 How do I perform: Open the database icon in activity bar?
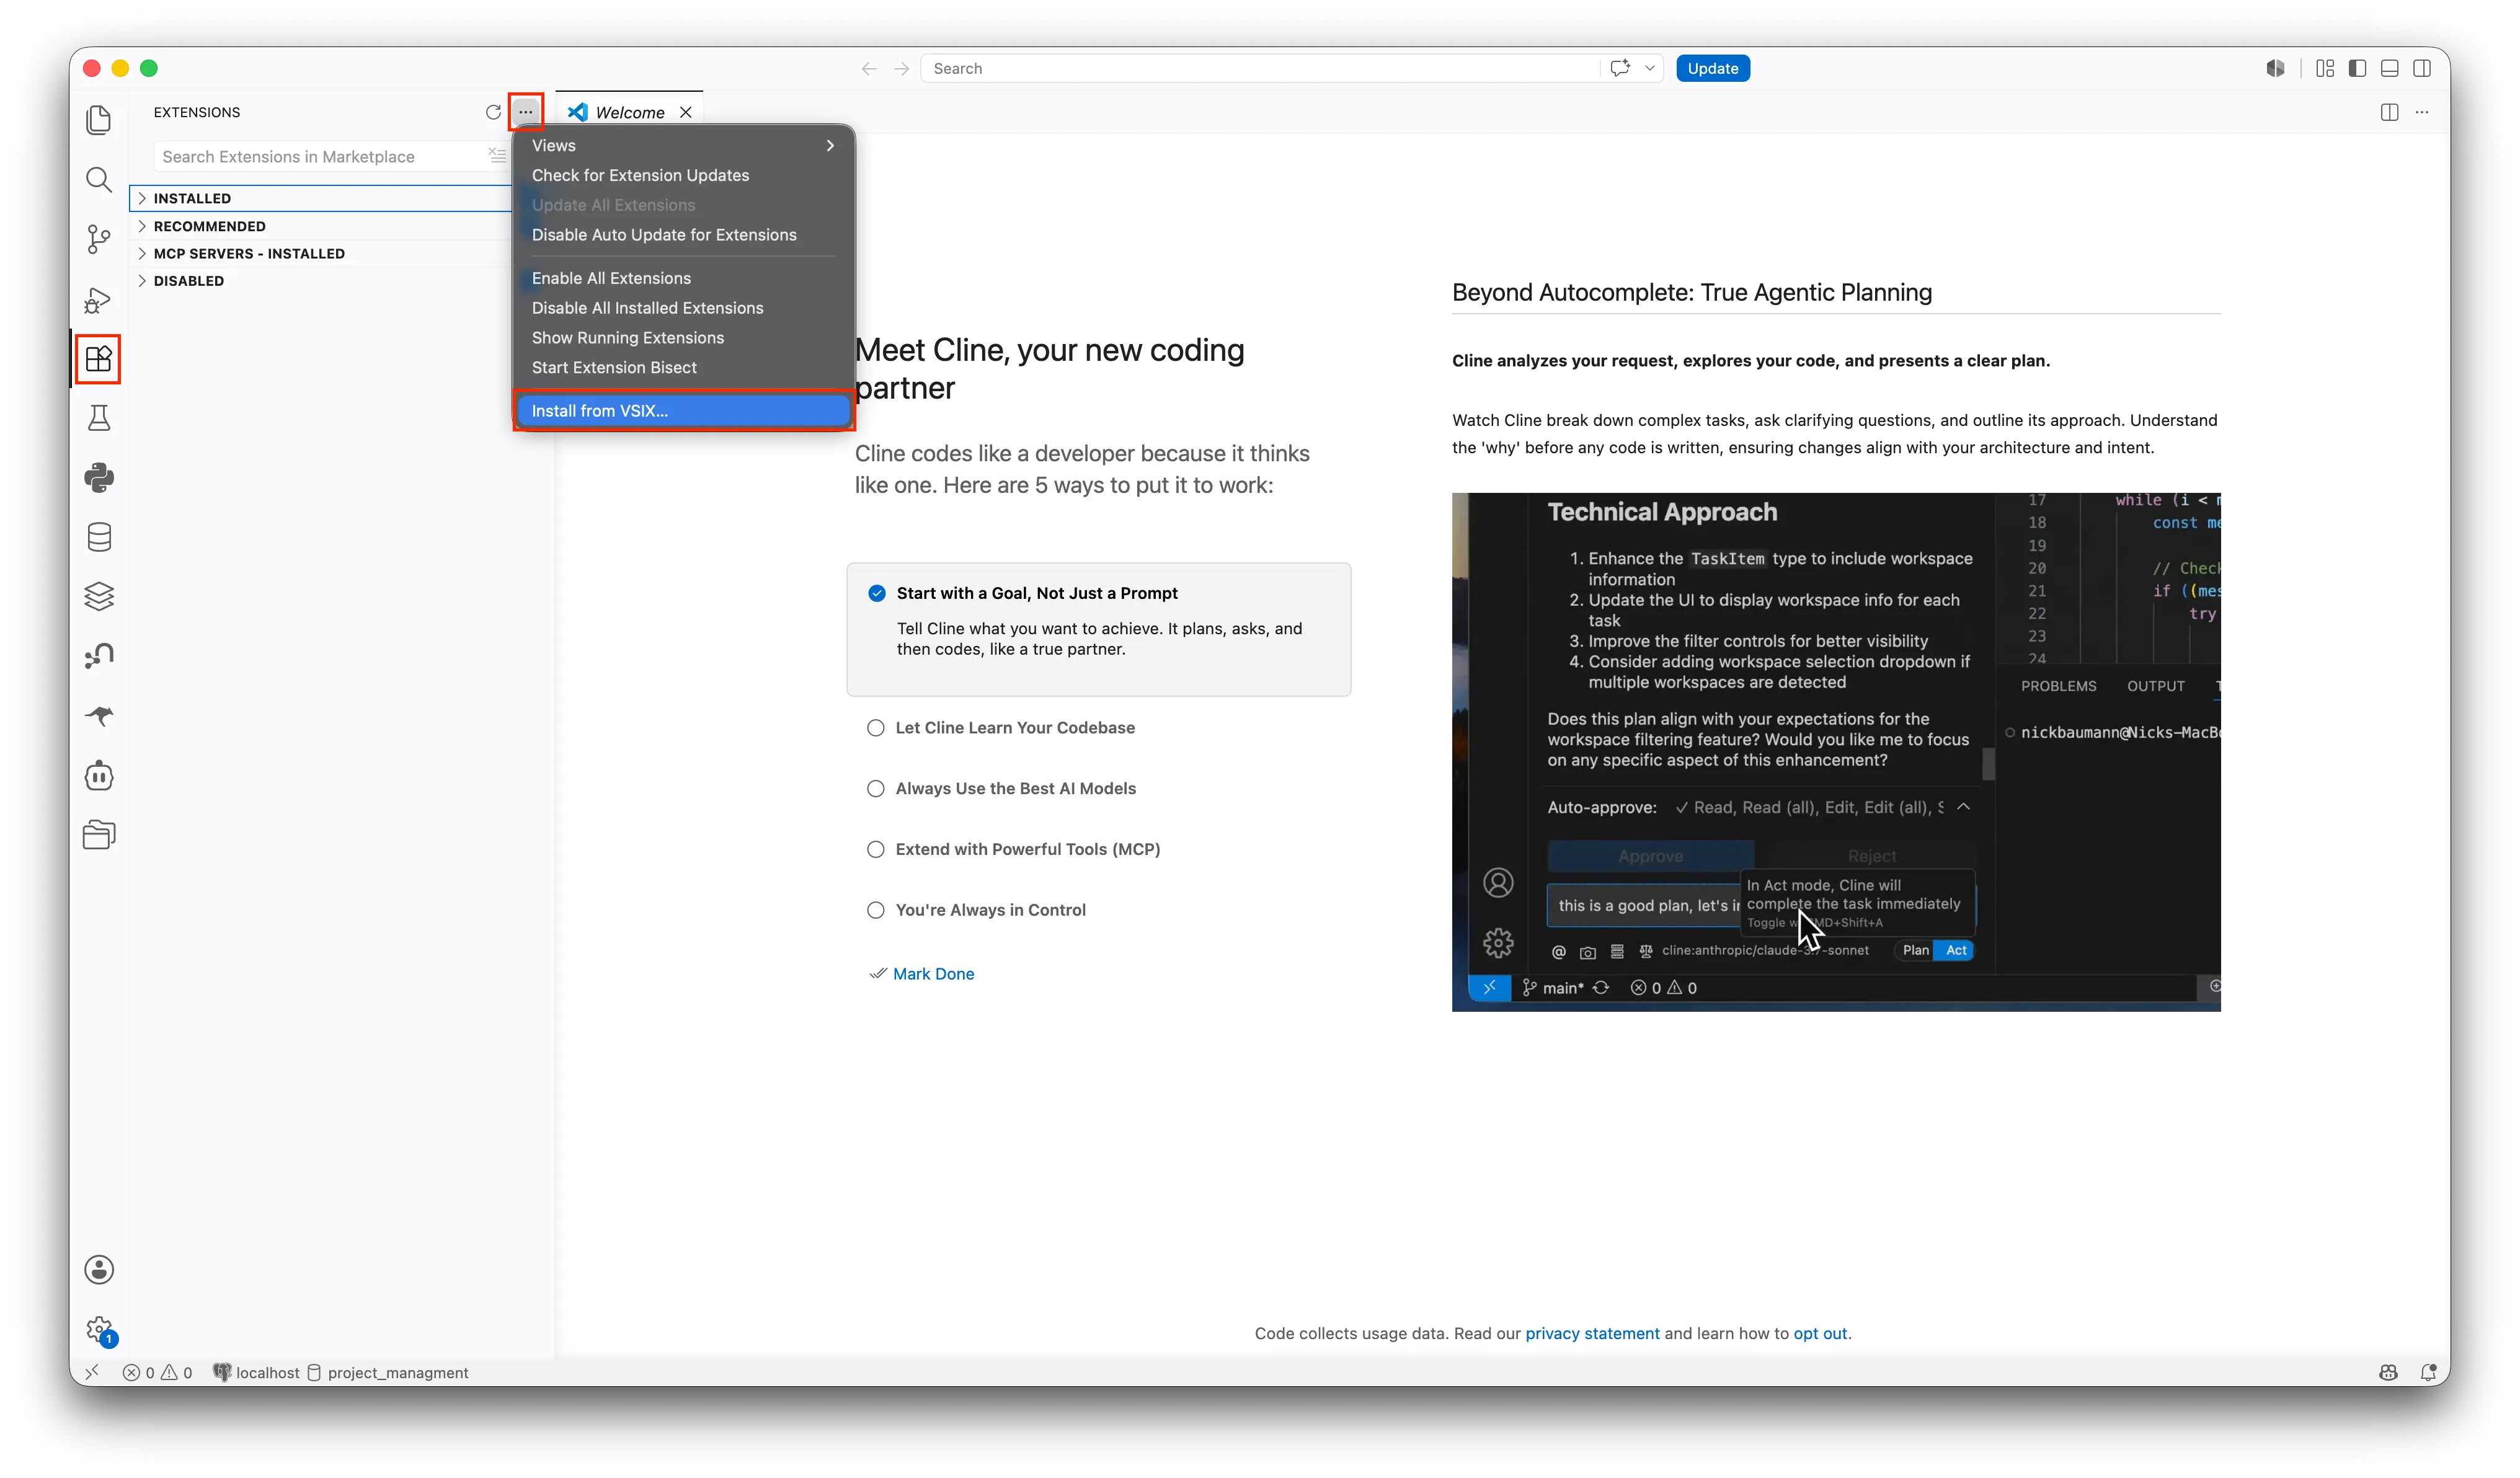98,537
